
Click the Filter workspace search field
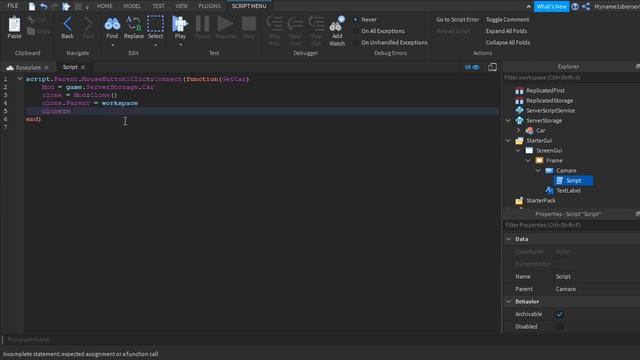tap(570, 78)
